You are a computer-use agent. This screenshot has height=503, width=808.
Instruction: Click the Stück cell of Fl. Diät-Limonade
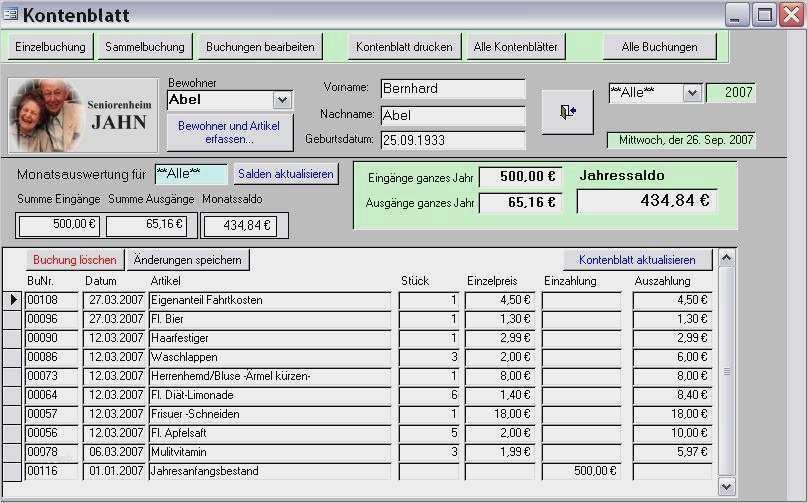tap(429, 396)
